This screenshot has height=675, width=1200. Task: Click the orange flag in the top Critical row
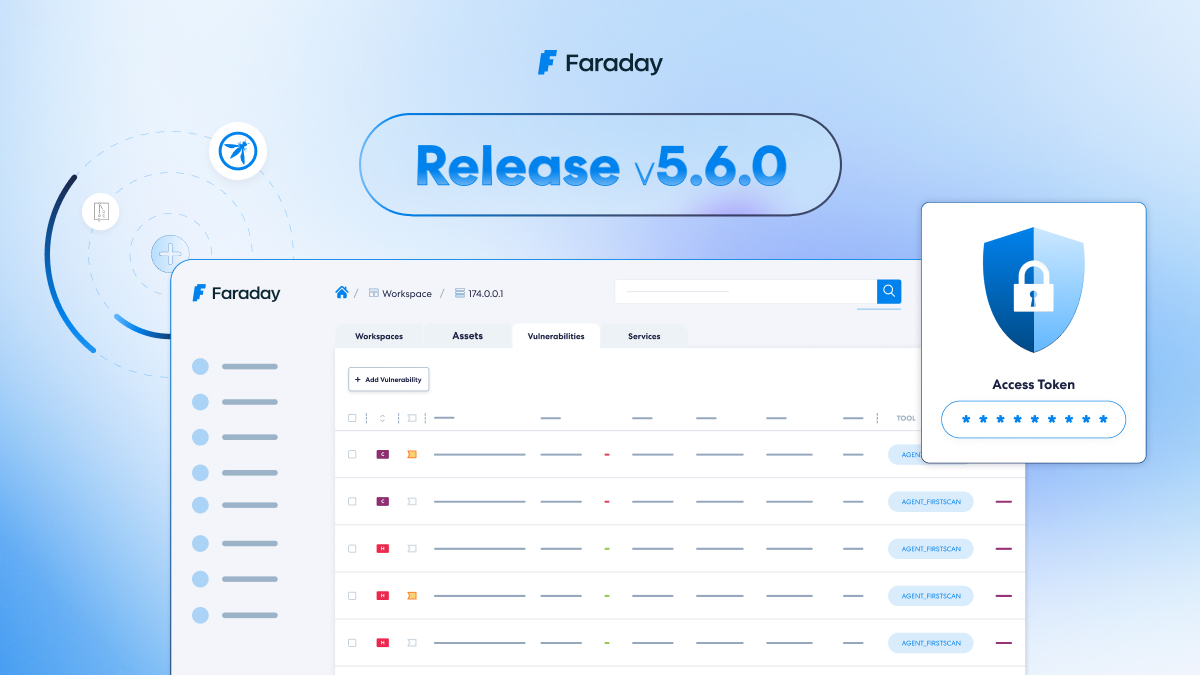[x=412, y=454]
